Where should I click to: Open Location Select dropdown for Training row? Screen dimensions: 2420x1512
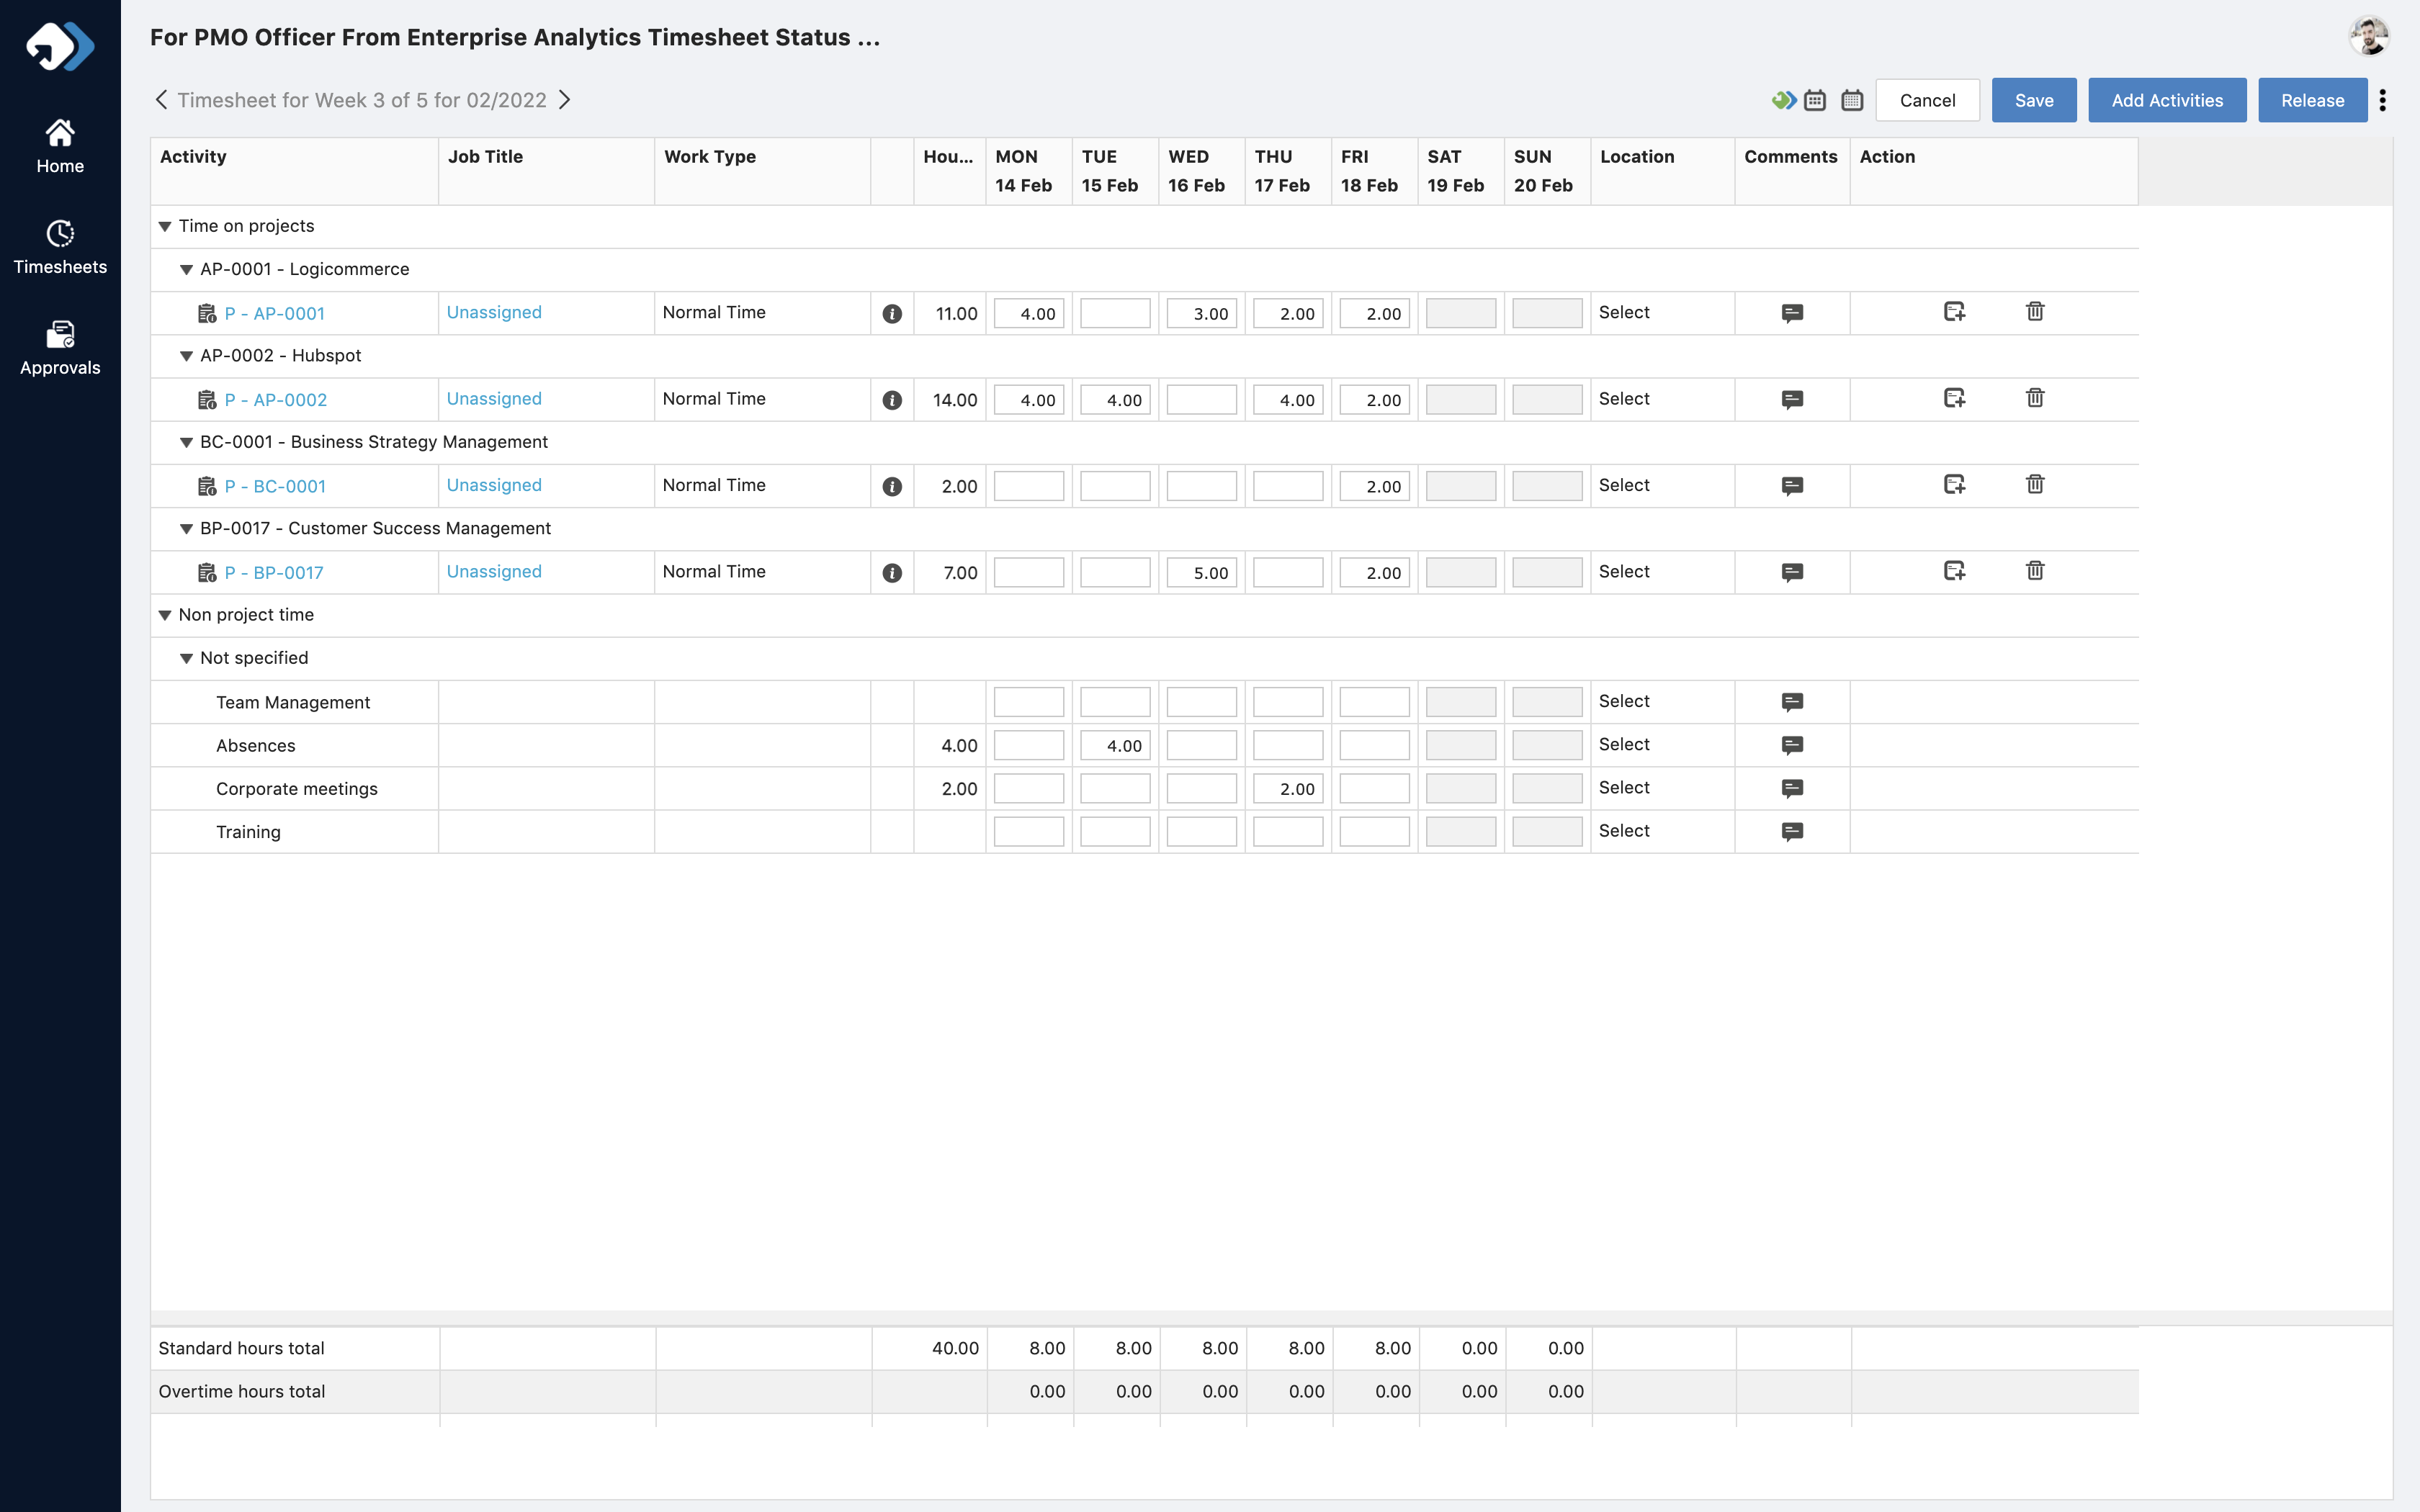[1624, 831]
